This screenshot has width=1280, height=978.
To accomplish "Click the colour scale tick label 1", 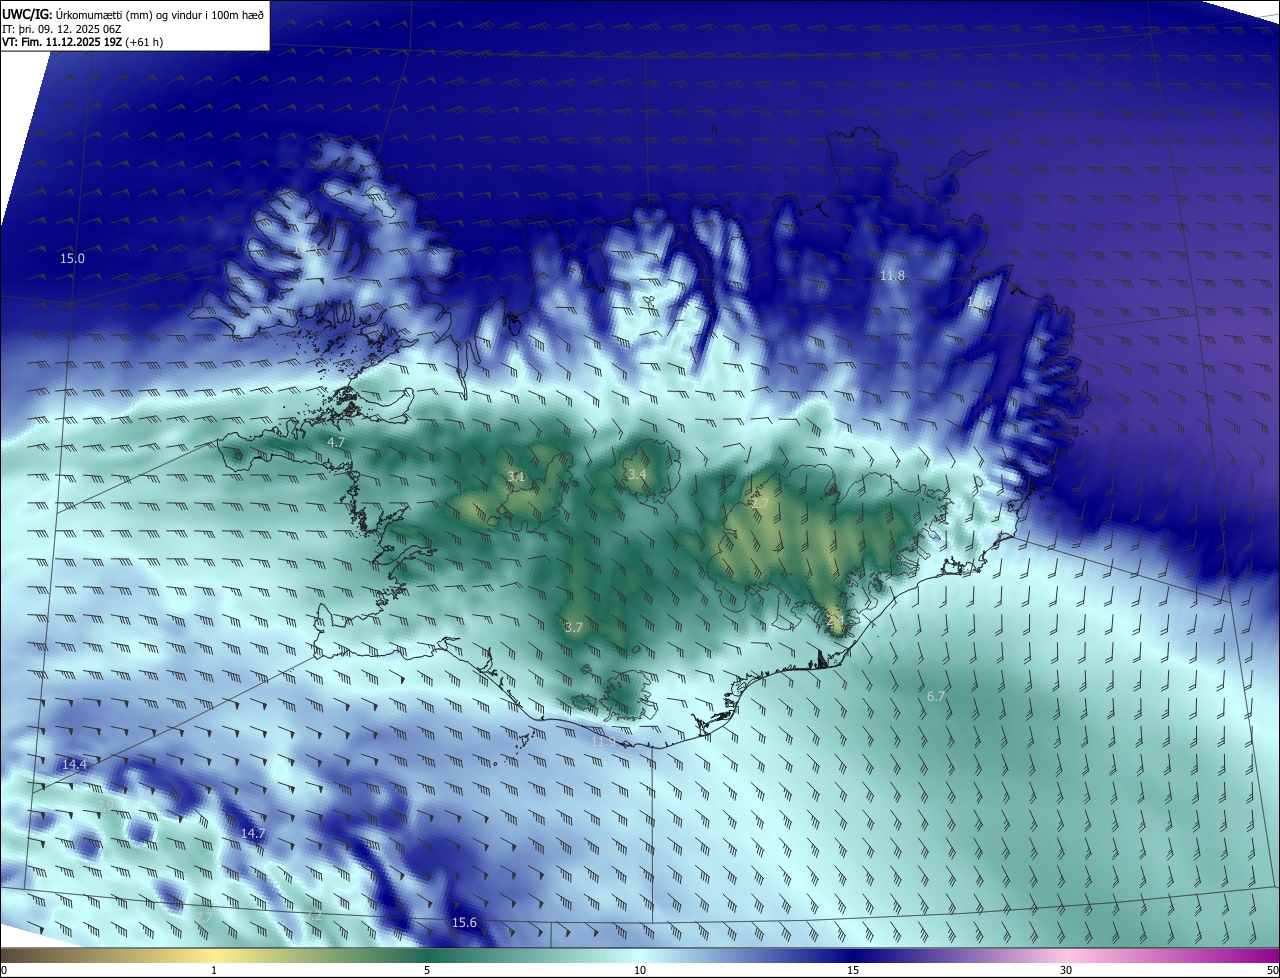I will 214,970.
